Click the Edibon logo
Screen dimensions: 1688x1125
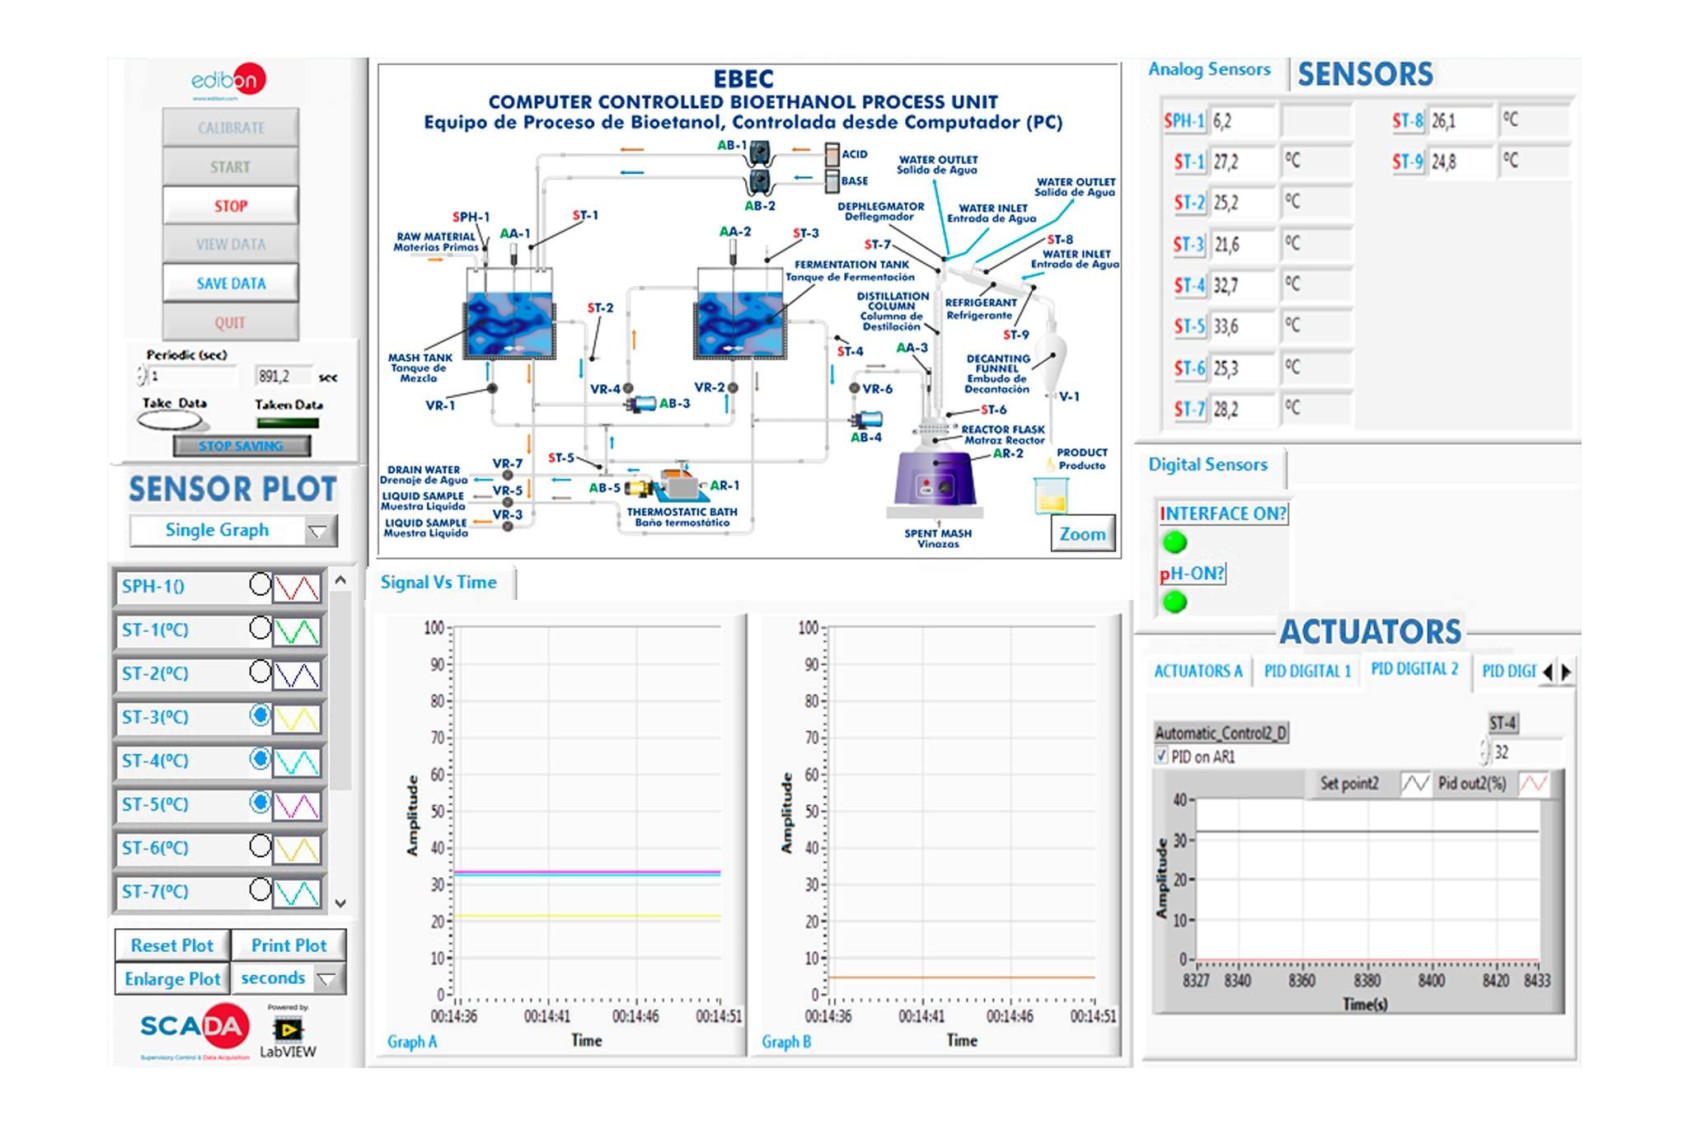pos(229,80)
